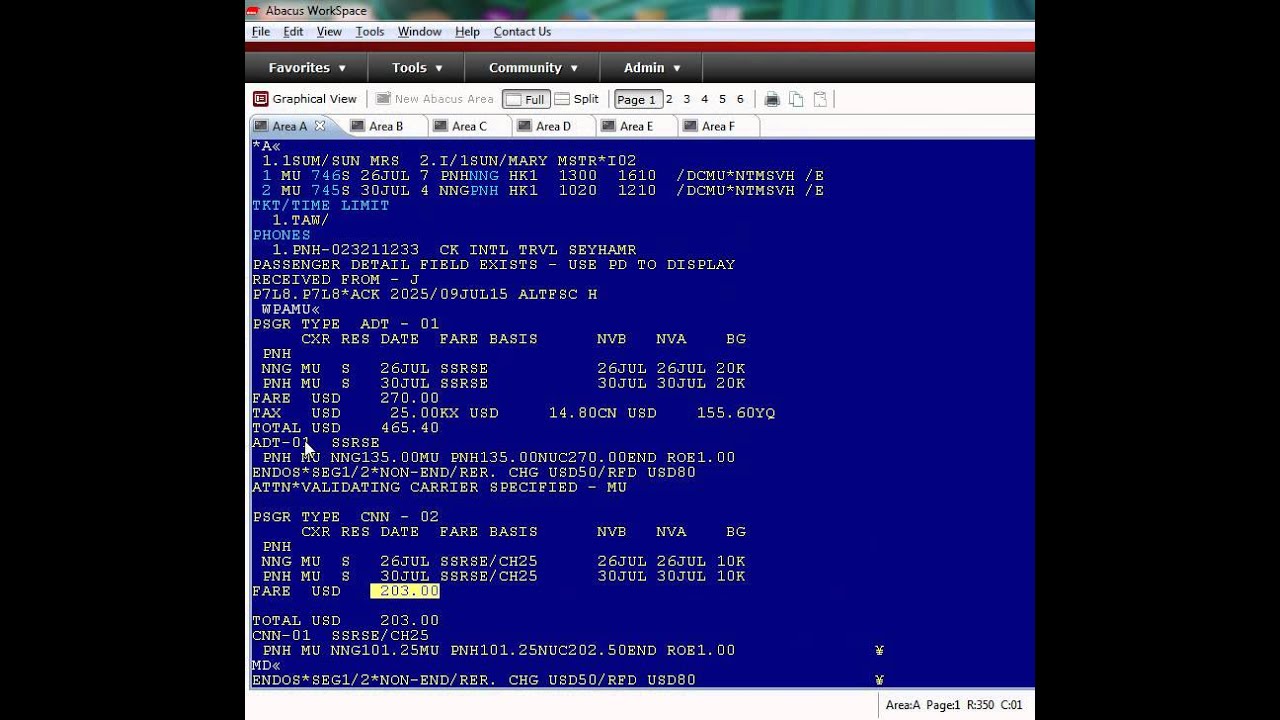The height and width of the screenshot is (720, 1280).
Task: Click the copy icon in toolbar
Action: [x=796, y=99]
